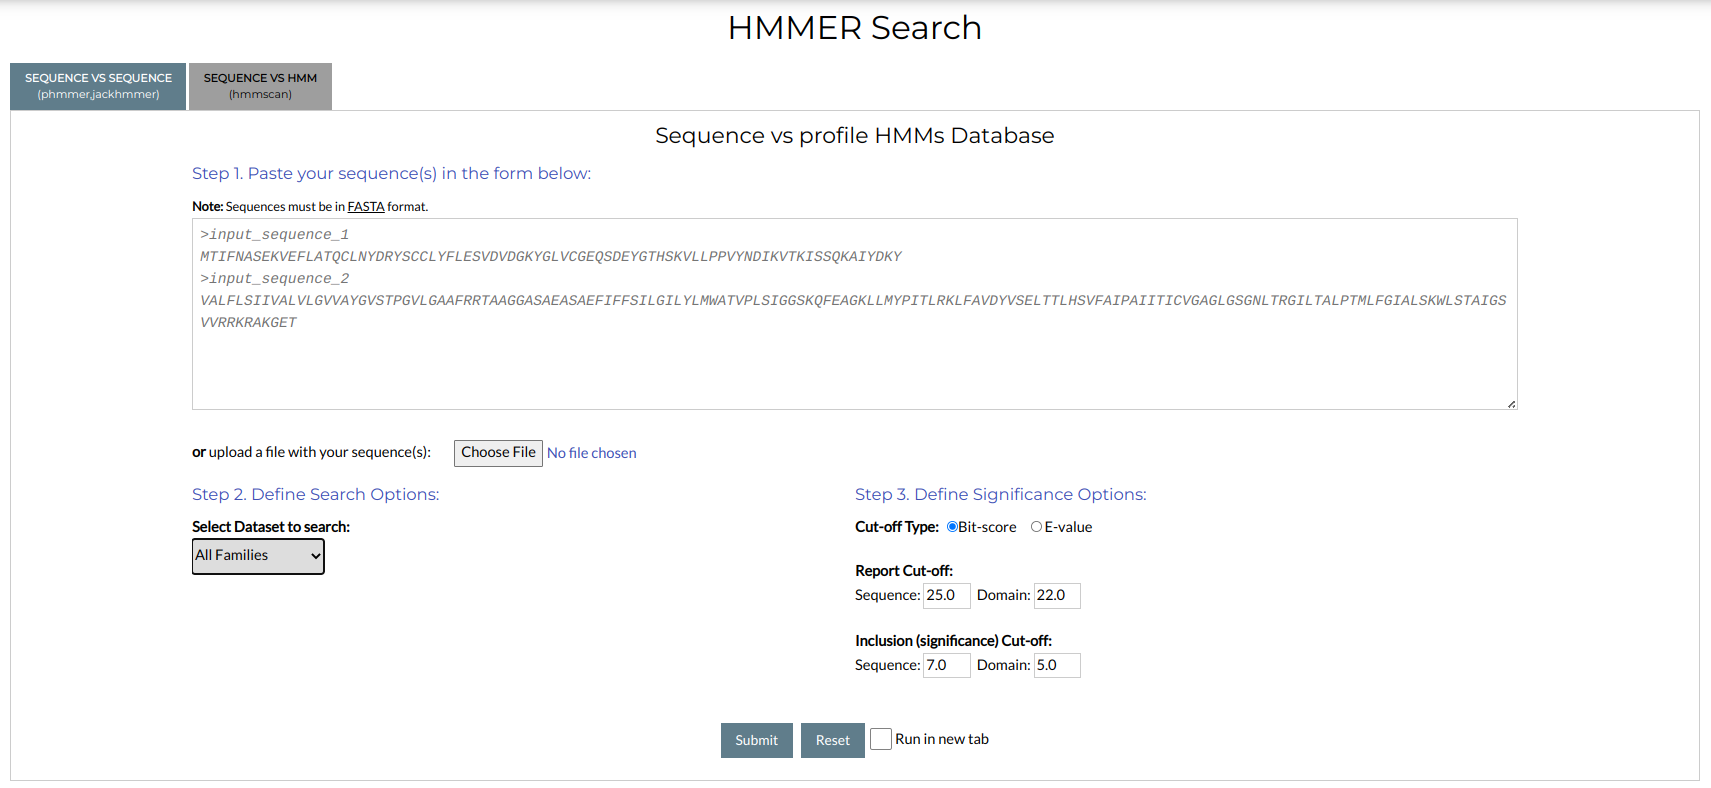Image resolution: width=1711 pixels, height=788 pixels.
Task: Select the Bit-score cut-off radio button
Action: 952,527
